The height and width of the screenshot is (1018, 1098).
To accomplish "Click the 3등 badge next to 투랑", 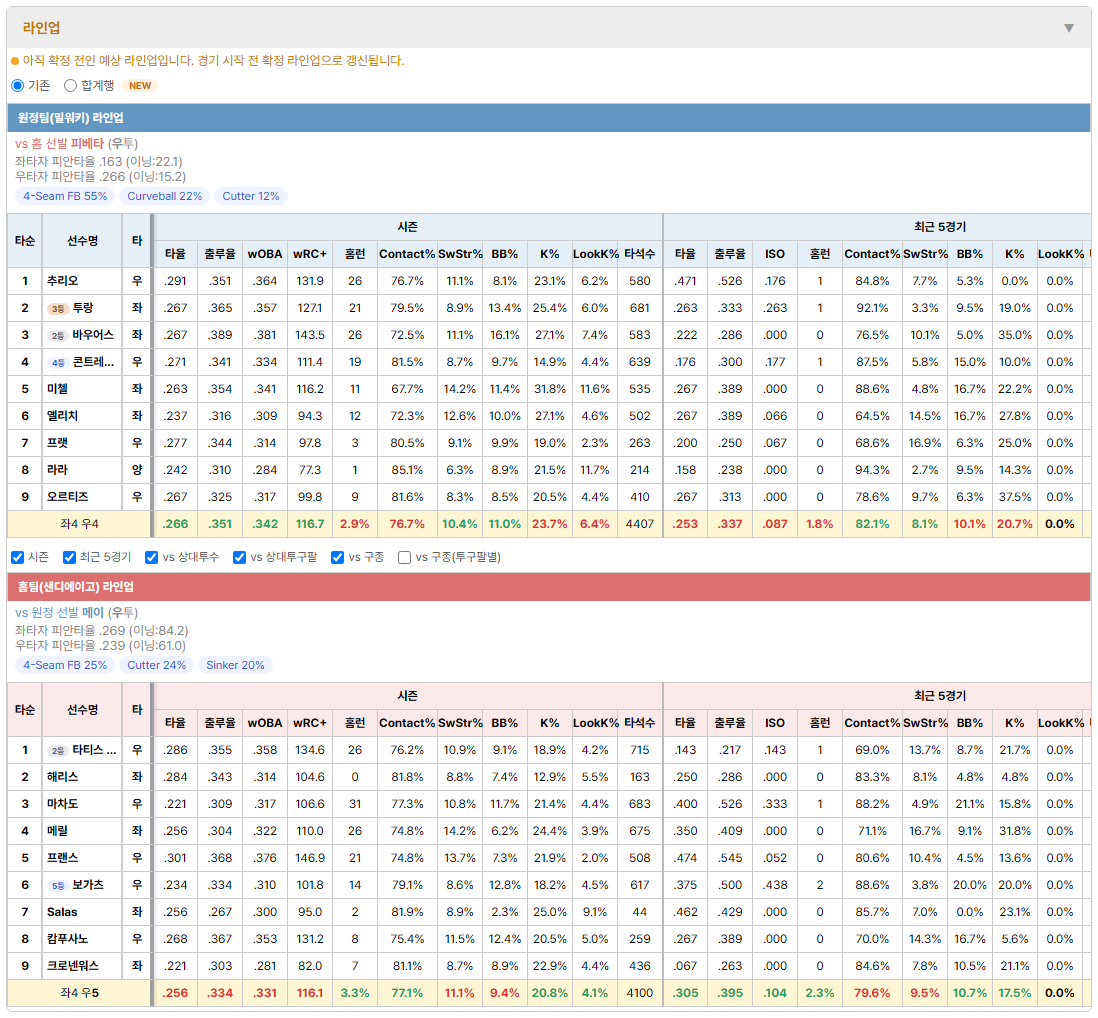I will click(x=57, y=309).
